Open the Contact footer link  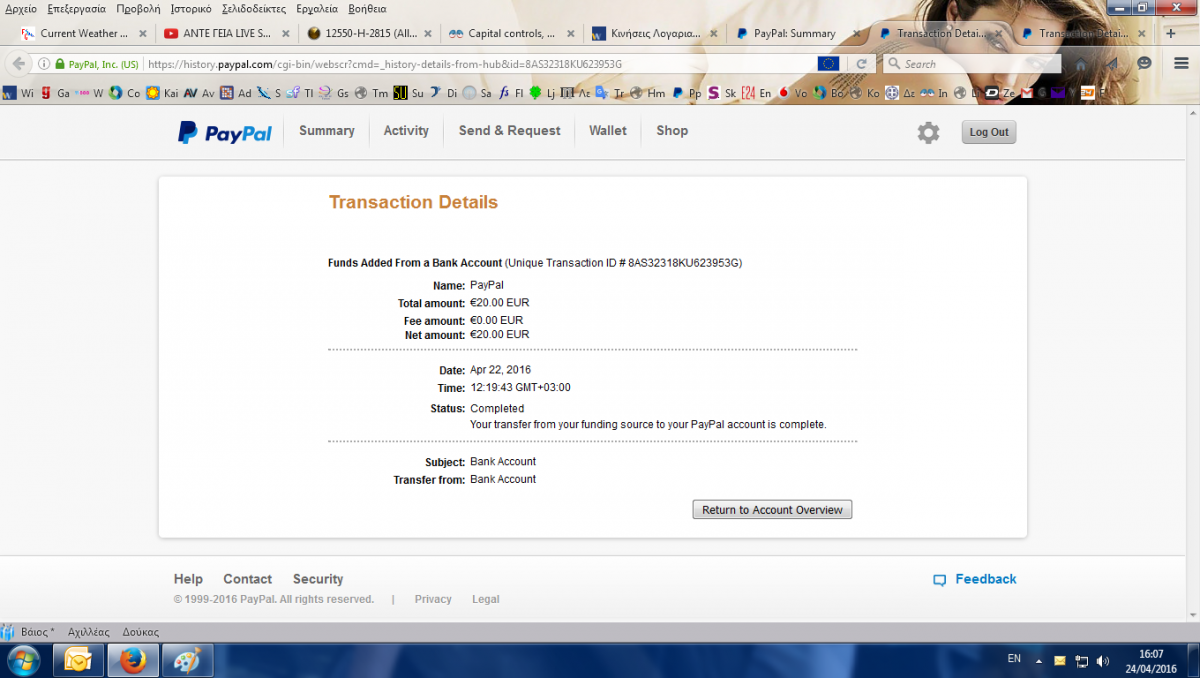(247, 579)
